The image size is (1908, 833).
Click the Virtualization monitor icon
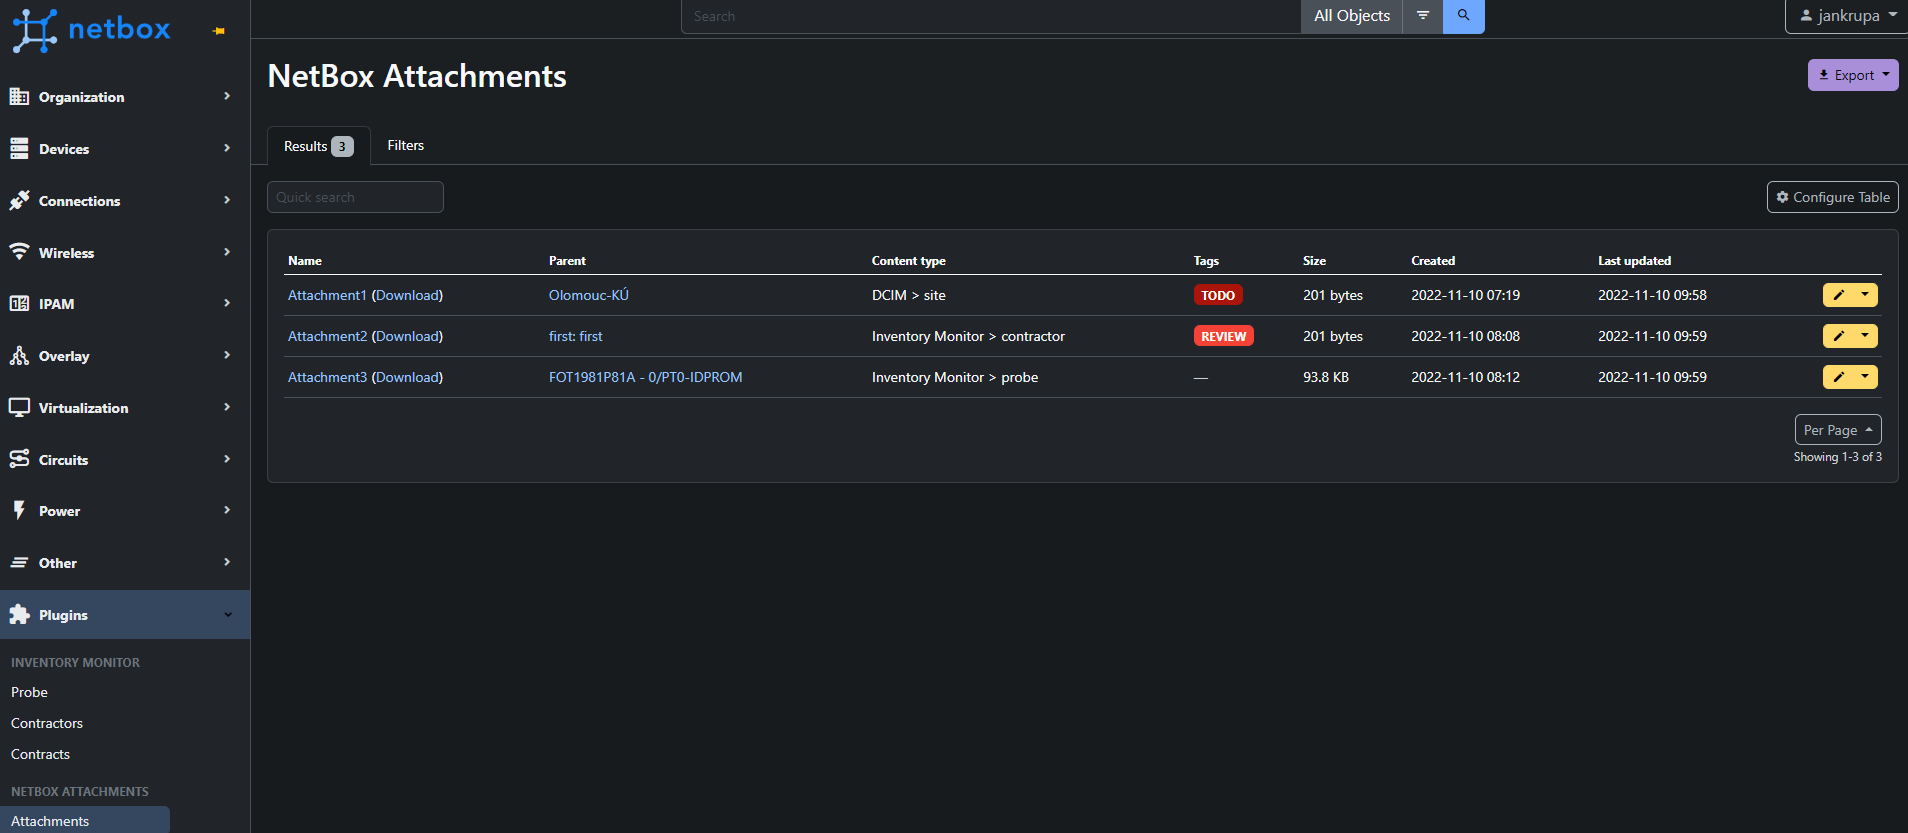point(19,407)
